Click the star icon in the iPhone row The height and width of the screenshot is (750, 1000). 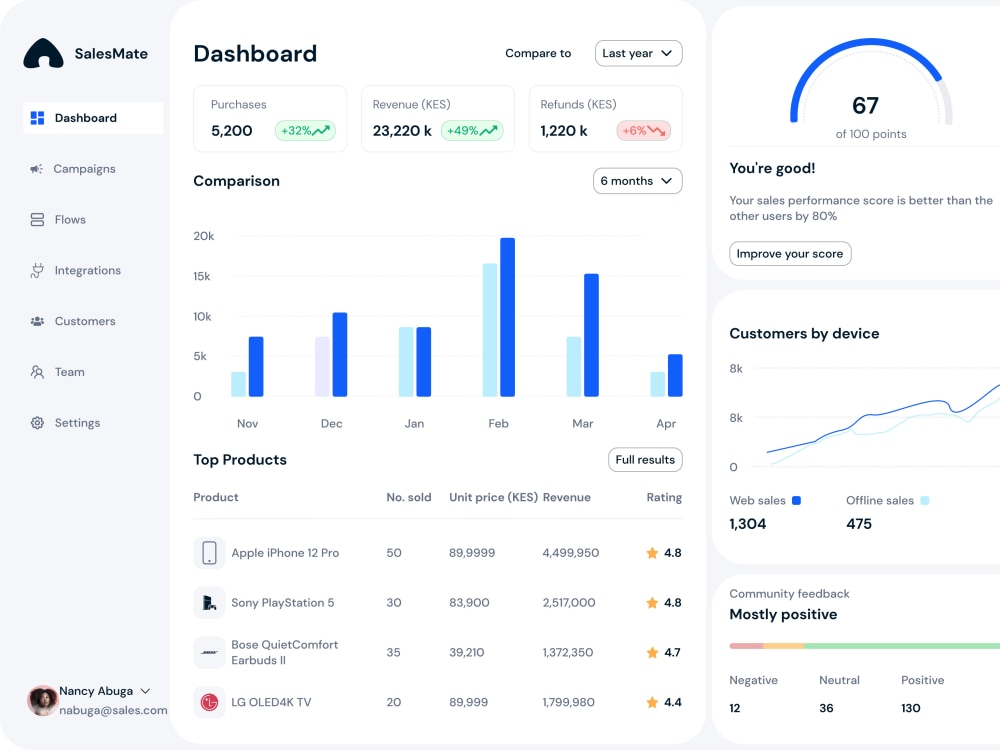click(x=652, y=553)
